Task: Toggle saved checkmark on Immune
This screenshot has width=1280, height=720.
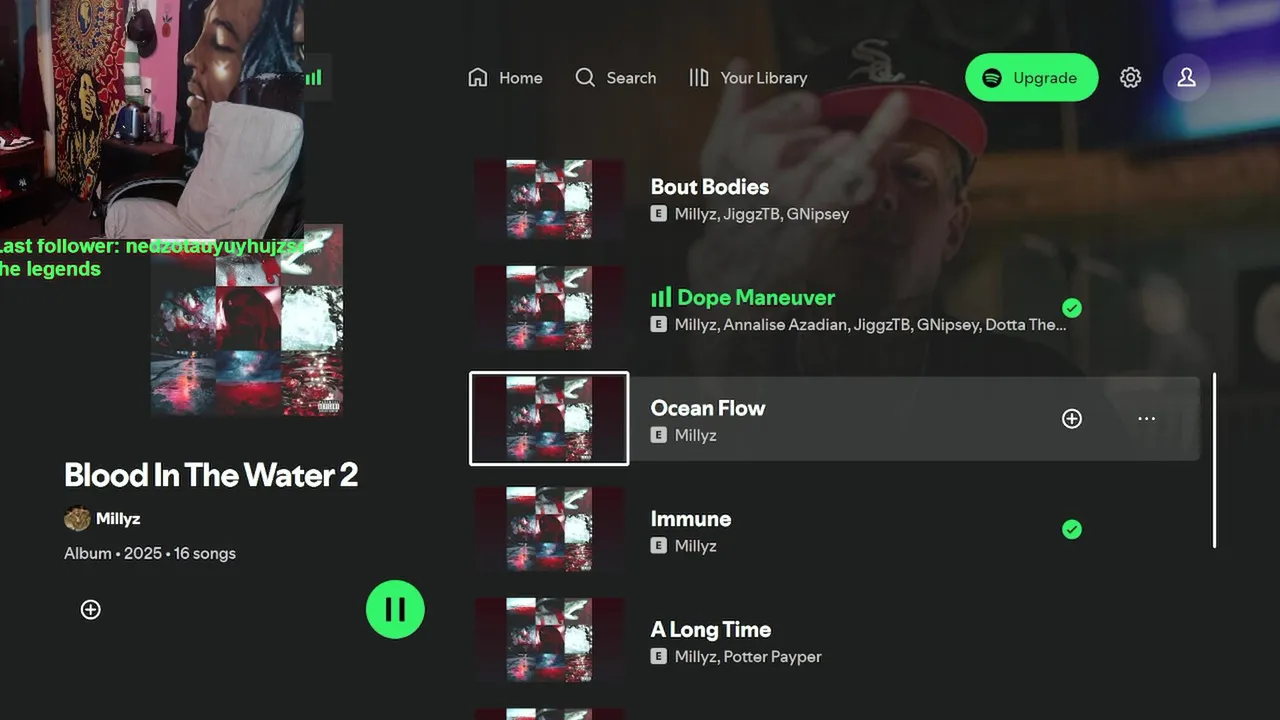Action: click(1072, 529)
